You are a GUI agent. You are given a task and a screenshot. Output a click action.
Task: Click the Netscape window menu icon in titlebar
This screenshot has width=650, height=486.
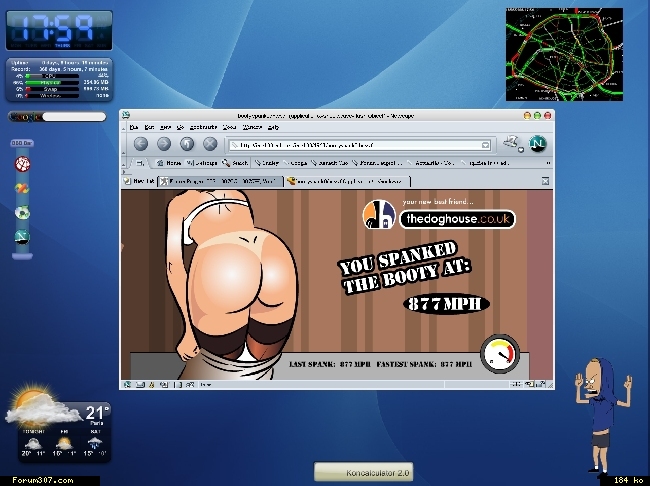(x=126, y=116)
